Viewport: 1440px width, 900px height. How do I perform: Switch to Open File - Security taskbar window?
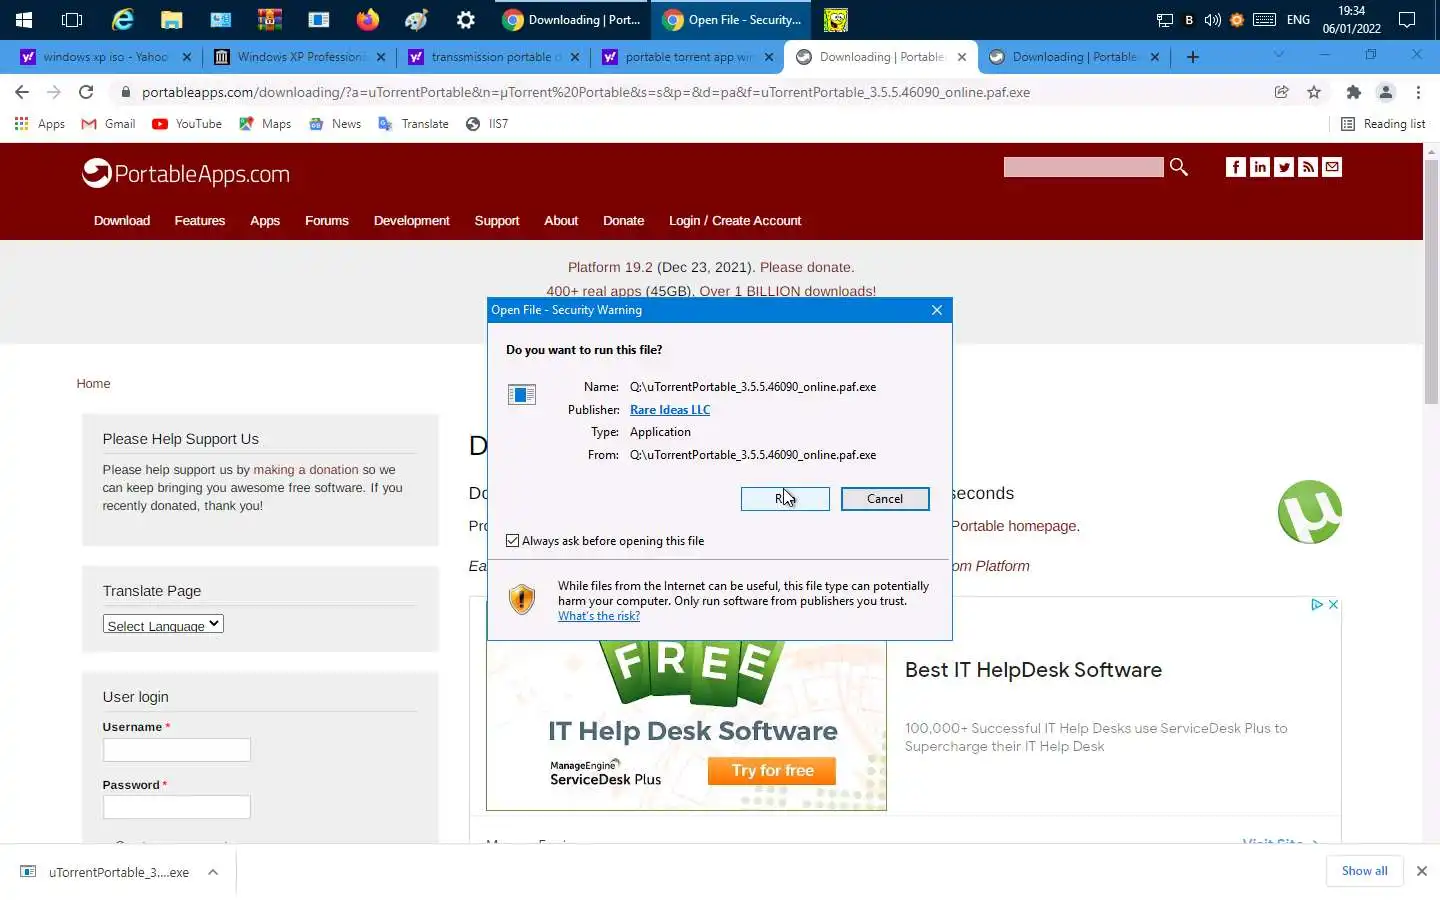pos(731,19)
